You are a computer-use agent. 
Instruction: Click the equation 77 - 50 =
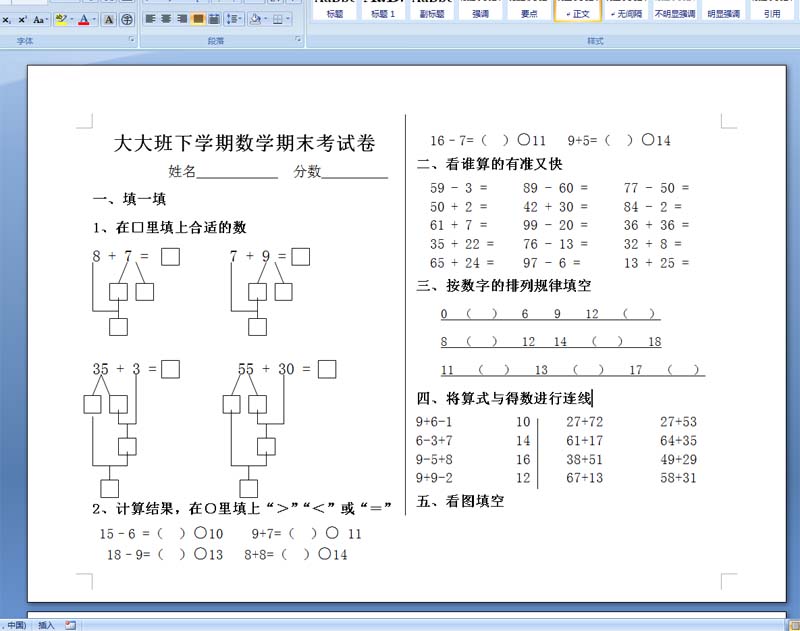[x=657, y=188]
